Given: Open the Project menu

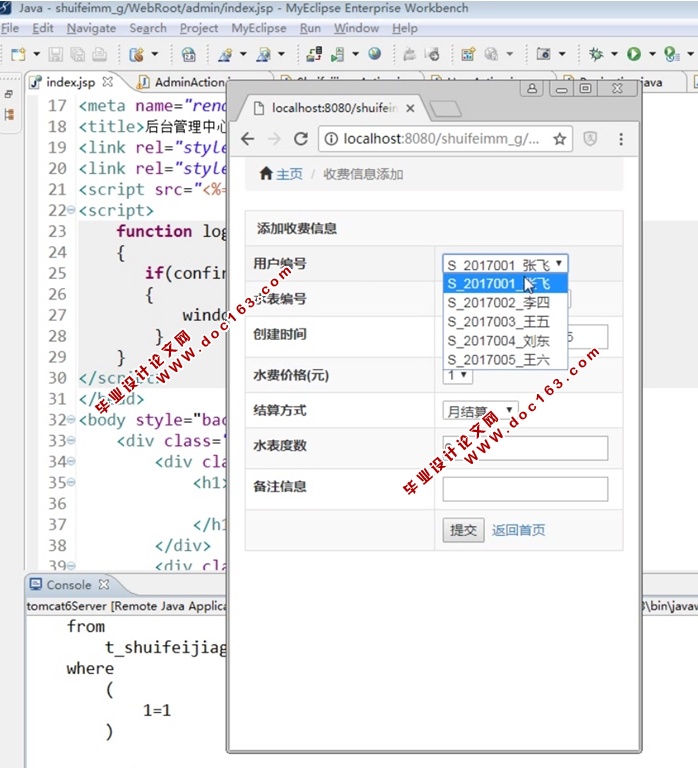Looking at the screenshot, I should coord(198,28).
